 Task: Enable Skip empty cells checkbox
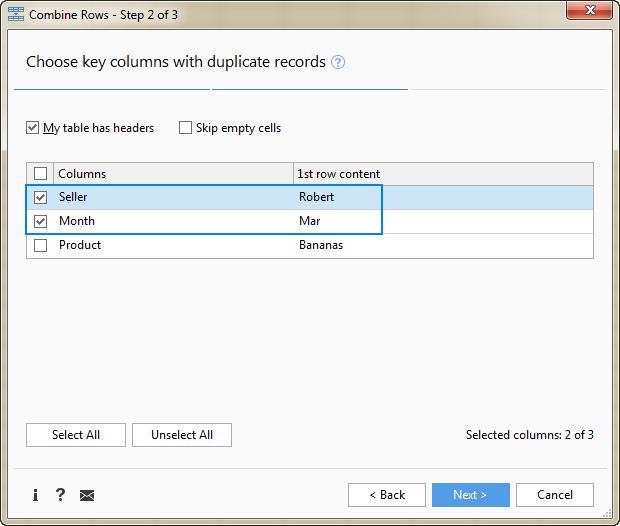185,128
